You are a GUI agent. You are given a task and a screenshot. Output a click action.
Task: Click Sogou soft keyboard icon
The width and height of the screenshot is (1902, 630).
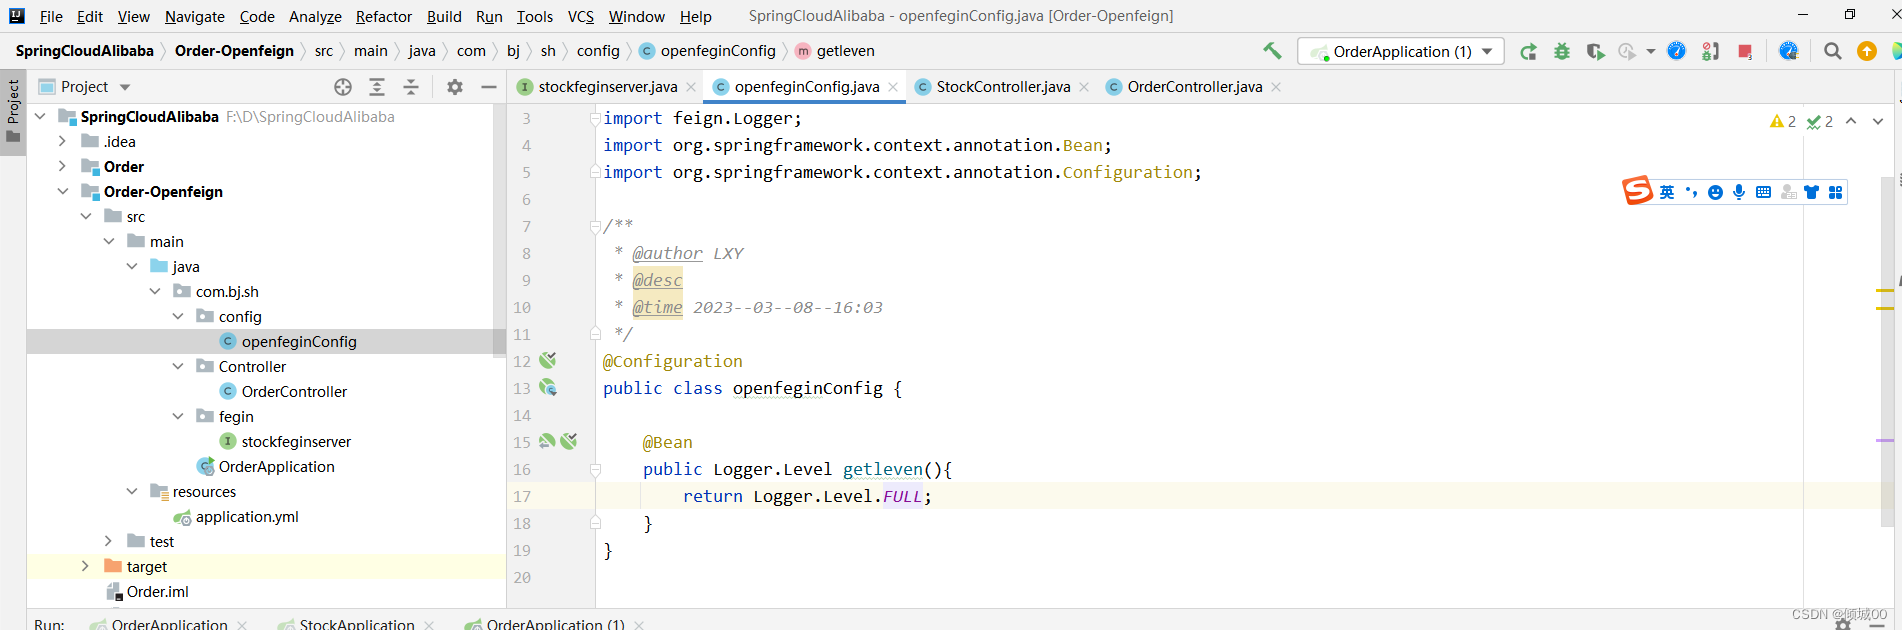click(1763, 192)
